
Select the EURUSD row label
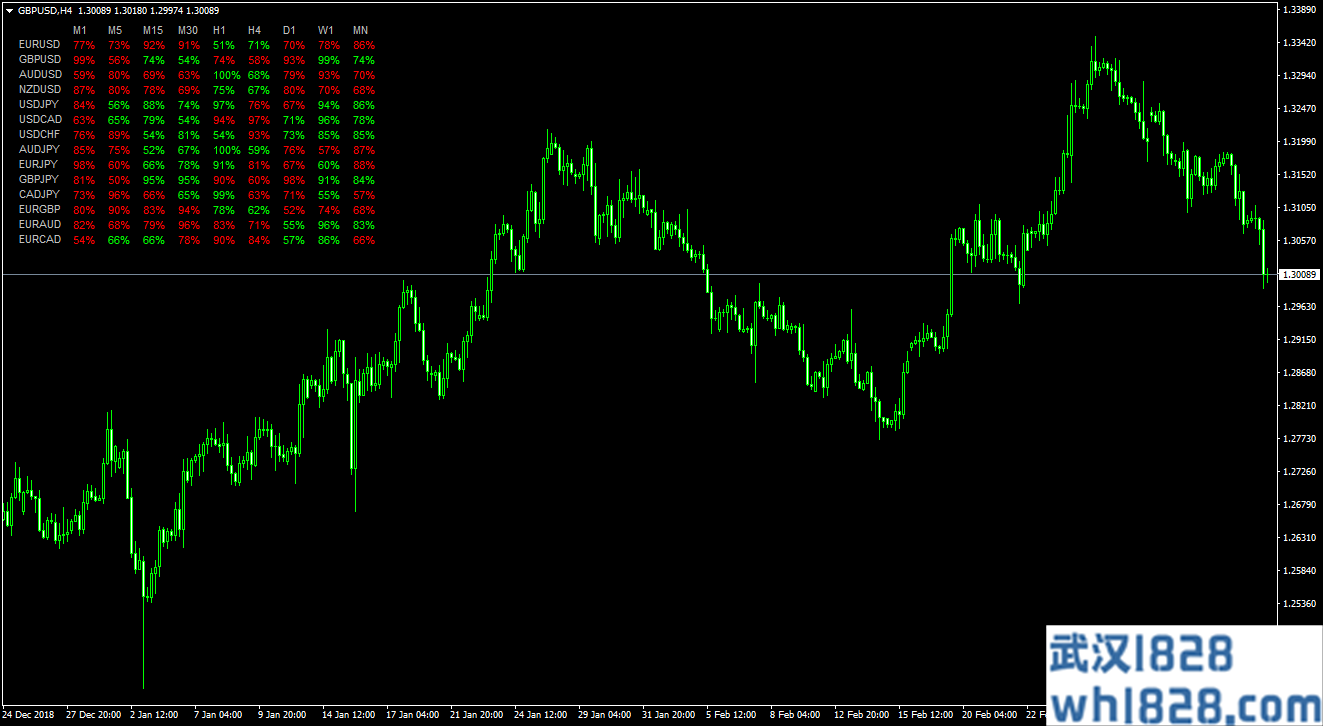[40, 45]
